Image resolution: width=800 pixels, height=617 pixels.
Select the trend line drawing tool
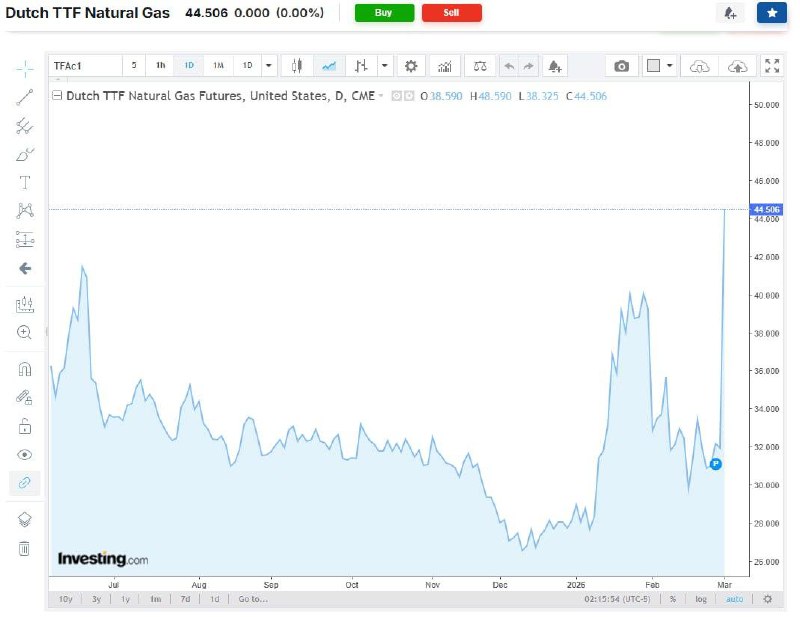pyautogui.click(x=25, y=97)
